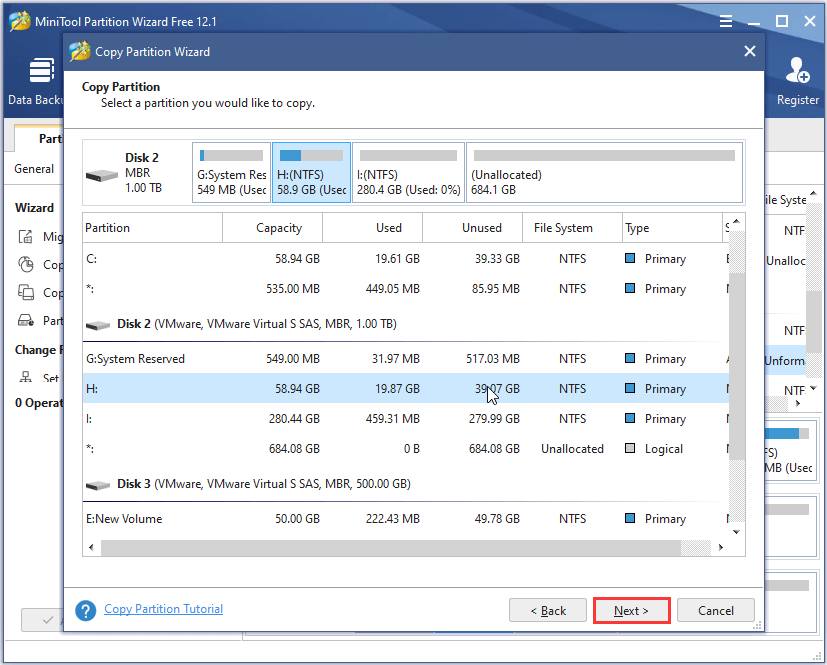Viewport: 827px width, 665px height.
Task: Click the list's scroll down arrow
Action: [736, 532]
